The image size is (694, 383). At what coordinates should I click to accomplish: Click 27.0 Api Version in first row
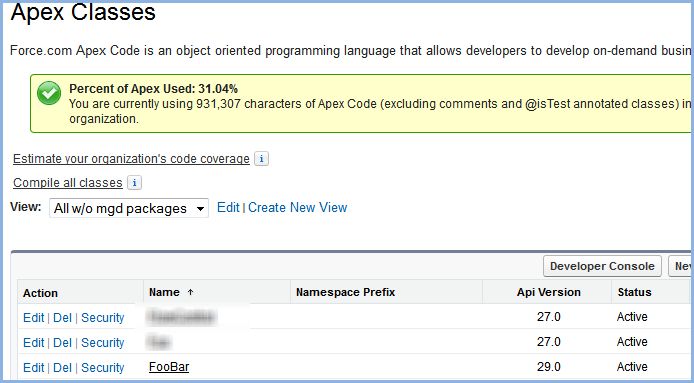[548, 317]
